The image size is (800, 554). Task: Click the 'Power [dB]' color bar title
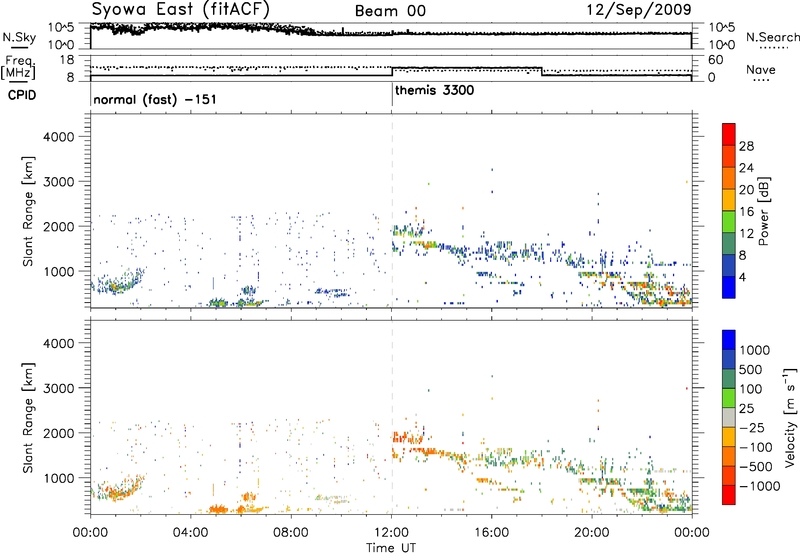763,211
